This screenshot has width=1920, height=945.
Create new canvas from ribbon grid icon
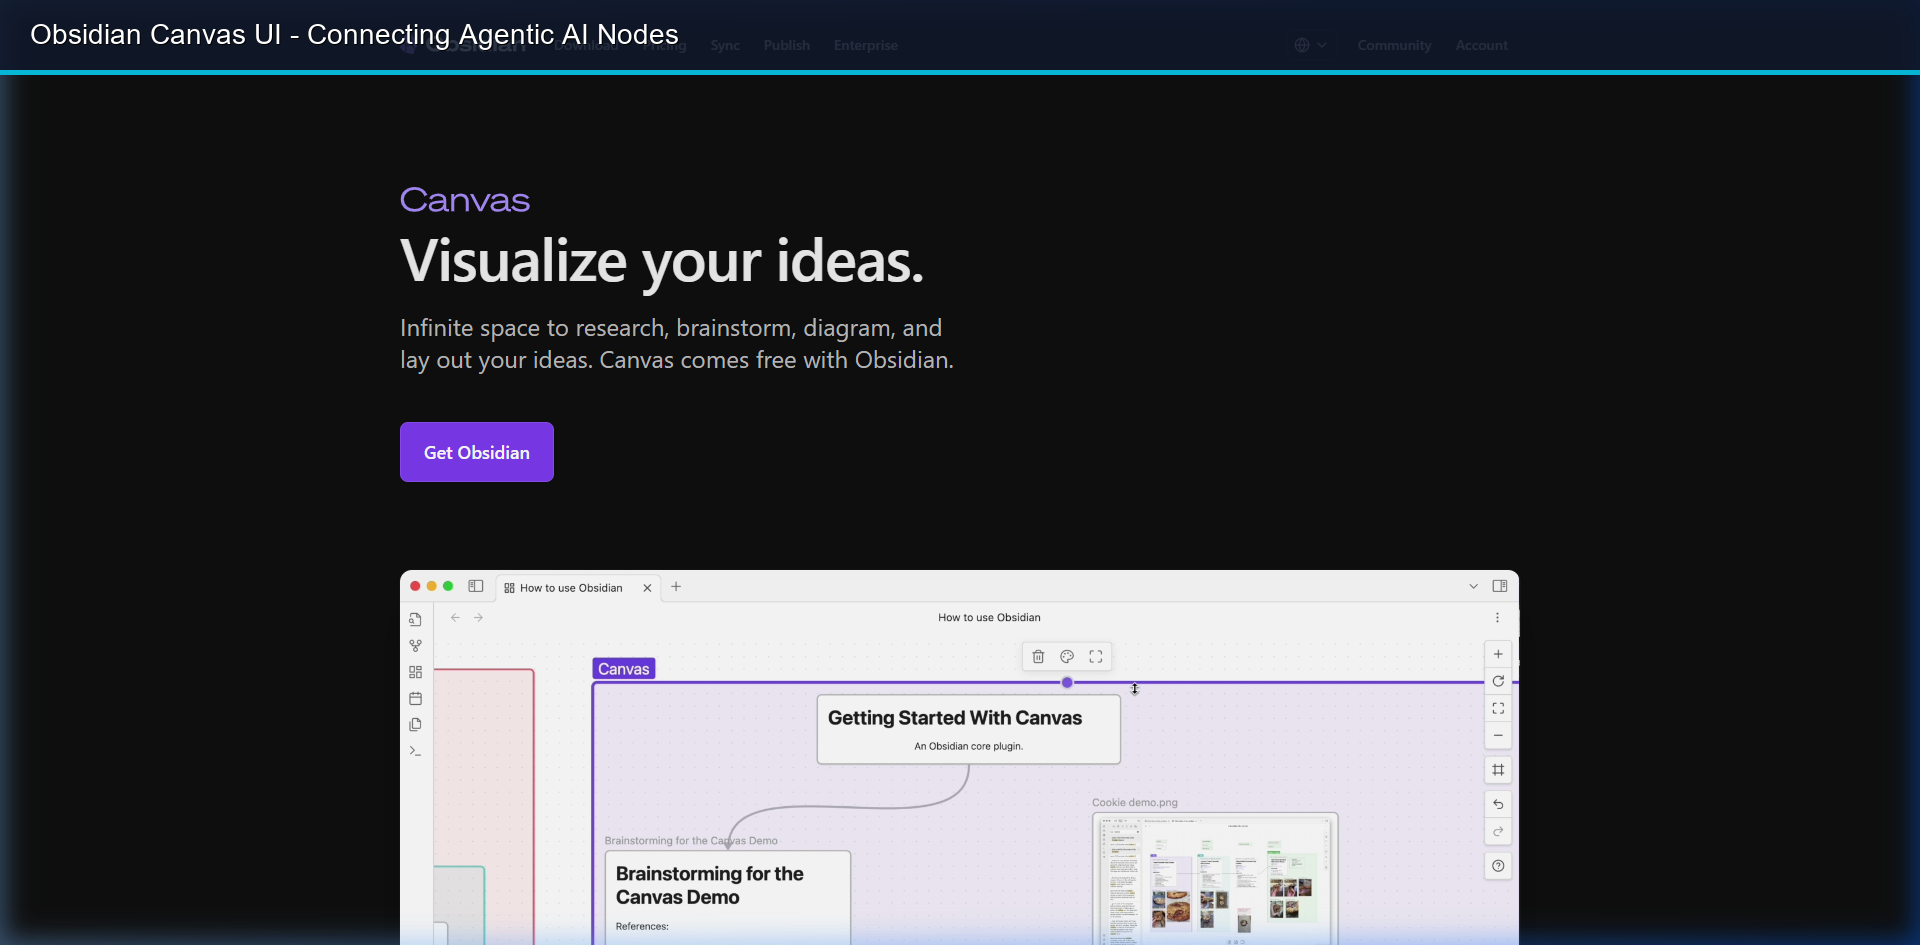pyautogui.click(x=415, y=672)
